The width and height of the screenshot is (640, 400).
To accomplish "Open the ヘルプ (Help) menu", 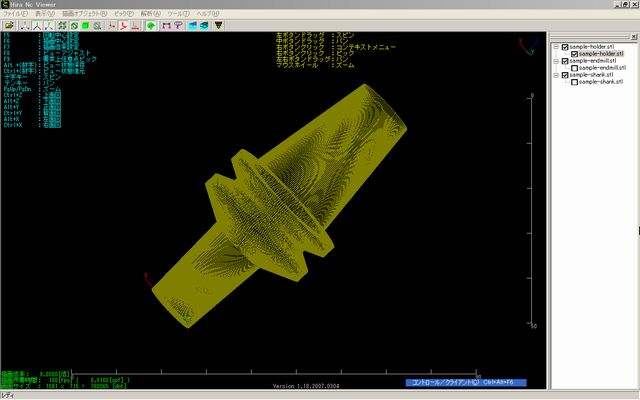I will point(207,13).
